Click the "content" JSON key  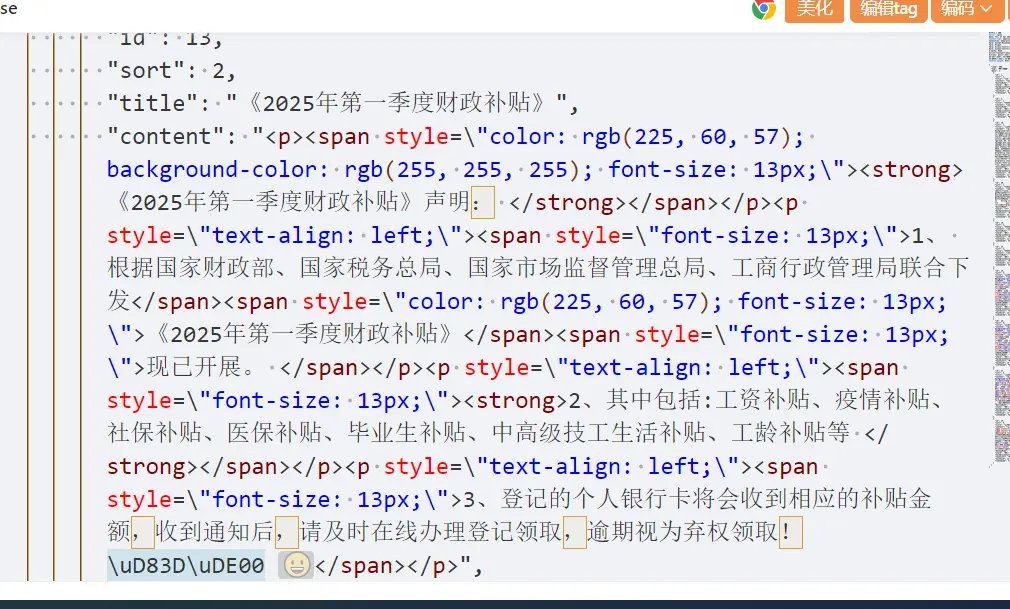[x=160, y=136]
